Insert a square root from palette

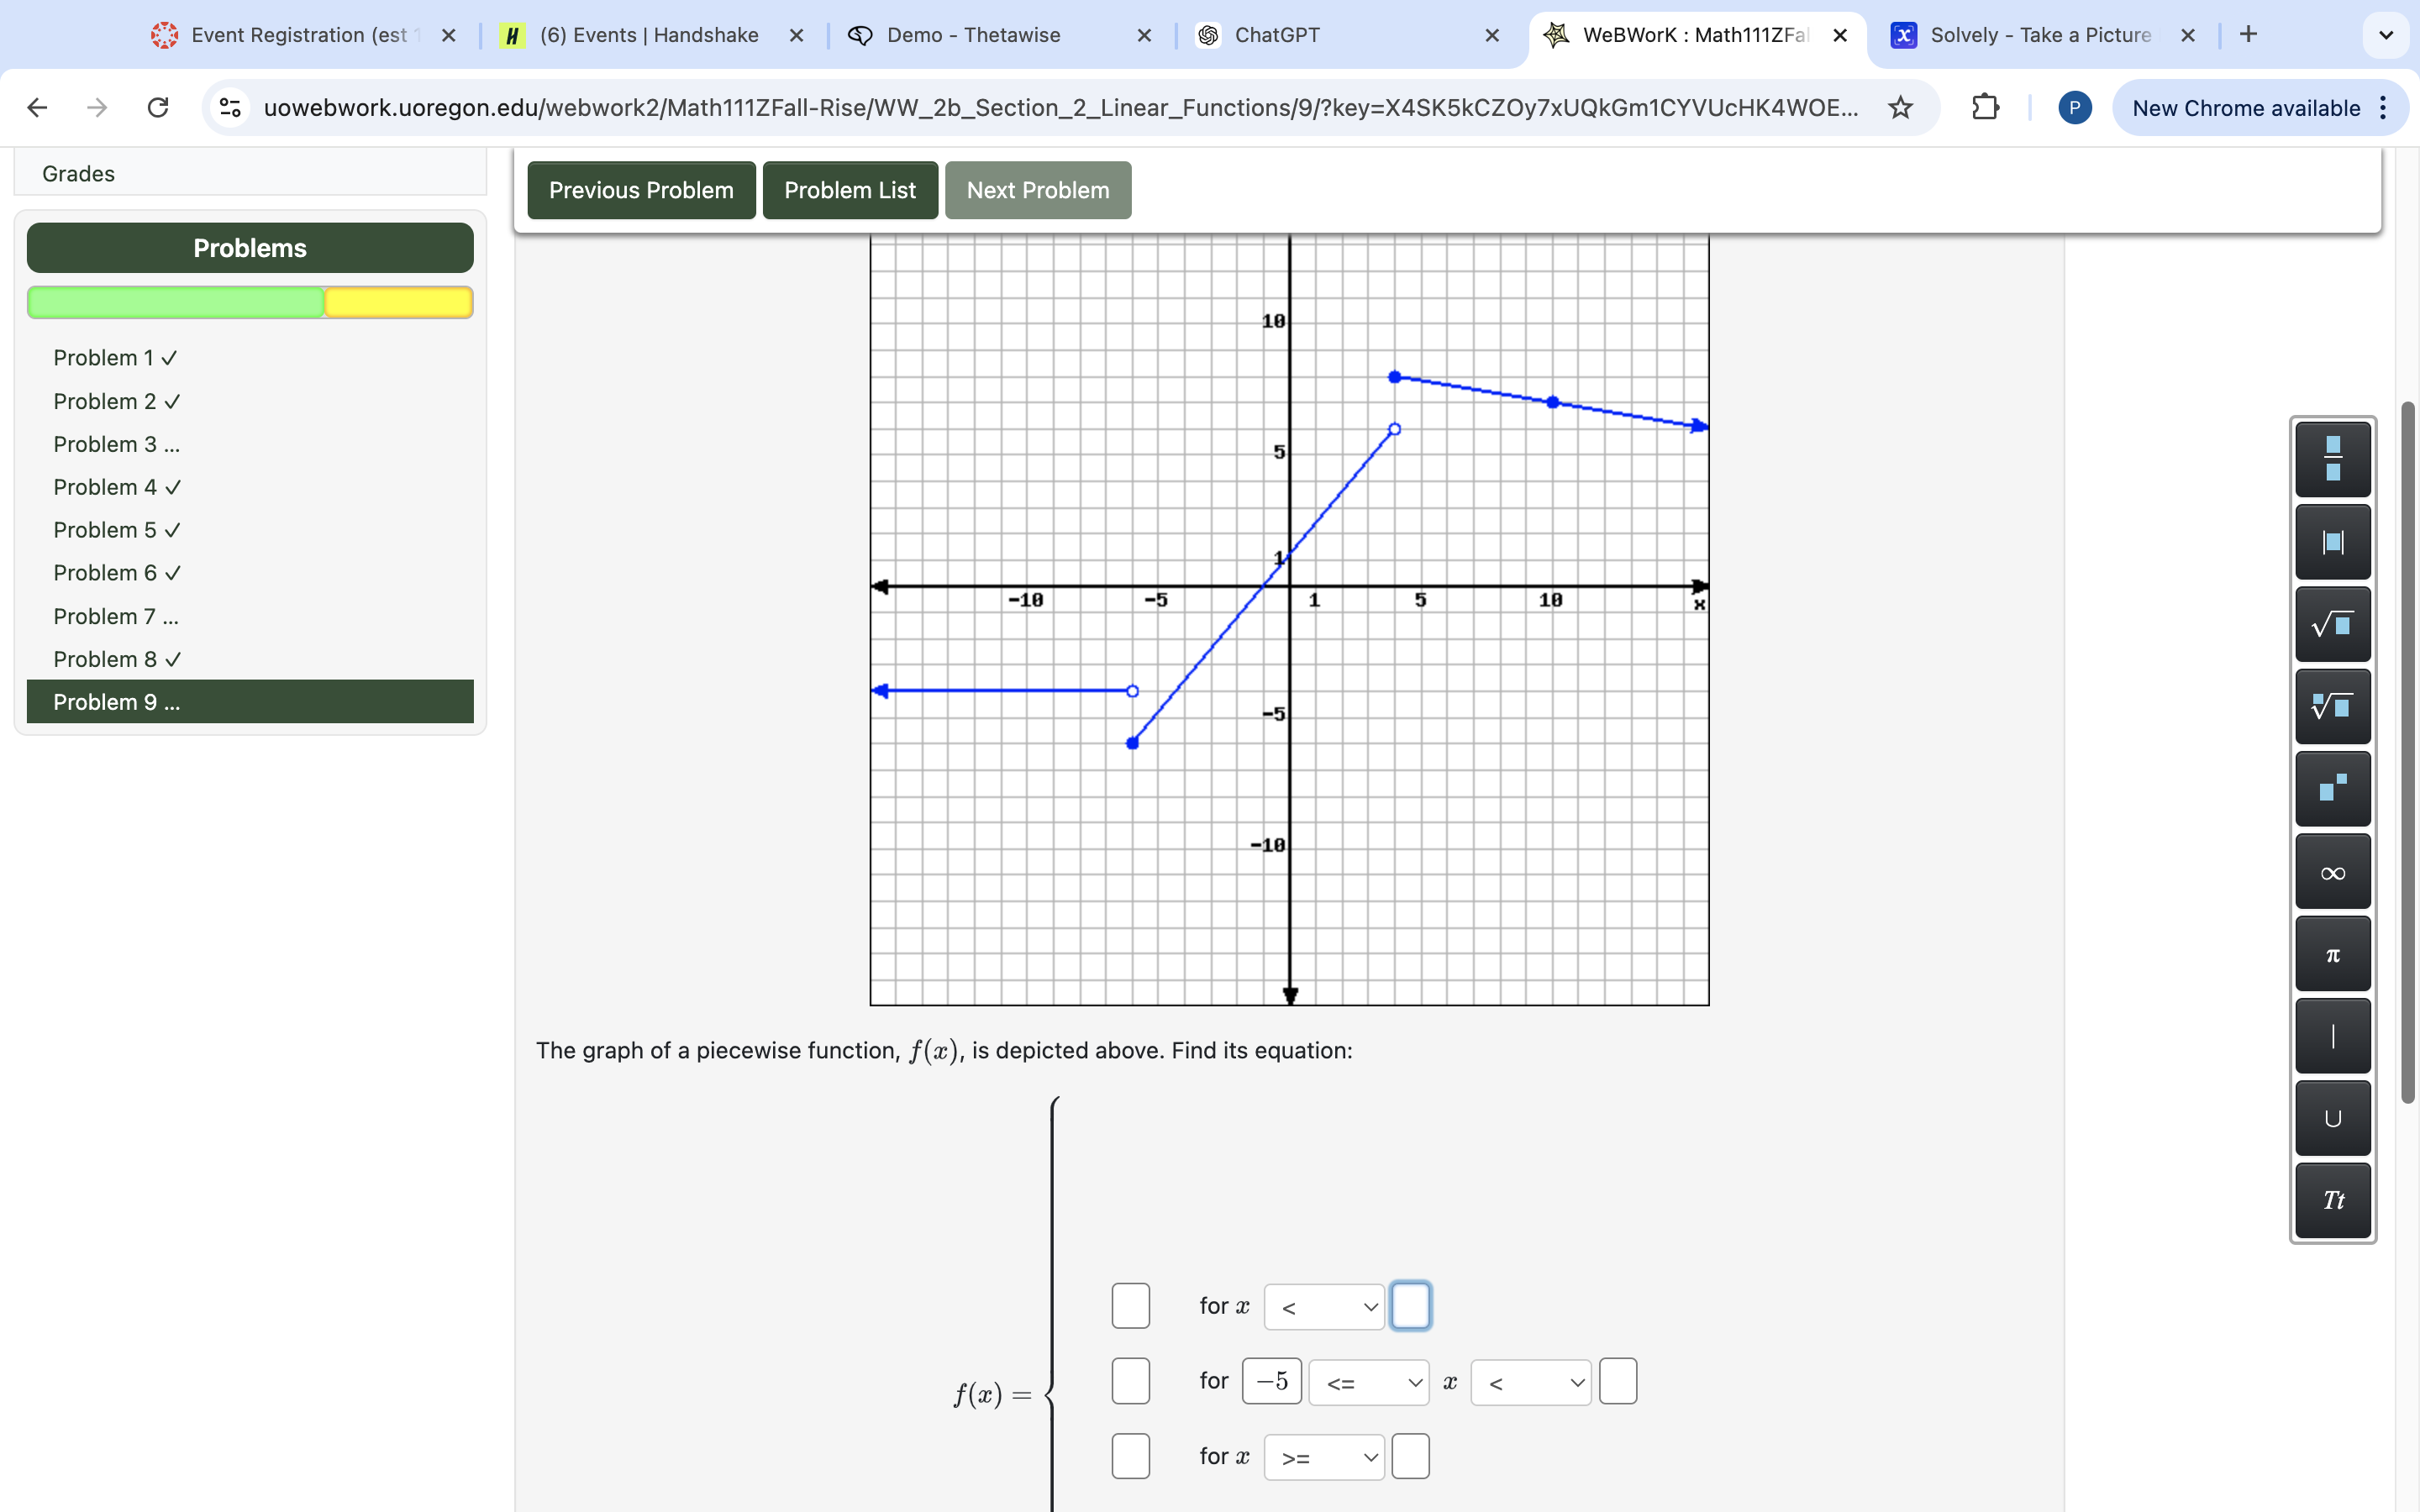click(2332, 624)
